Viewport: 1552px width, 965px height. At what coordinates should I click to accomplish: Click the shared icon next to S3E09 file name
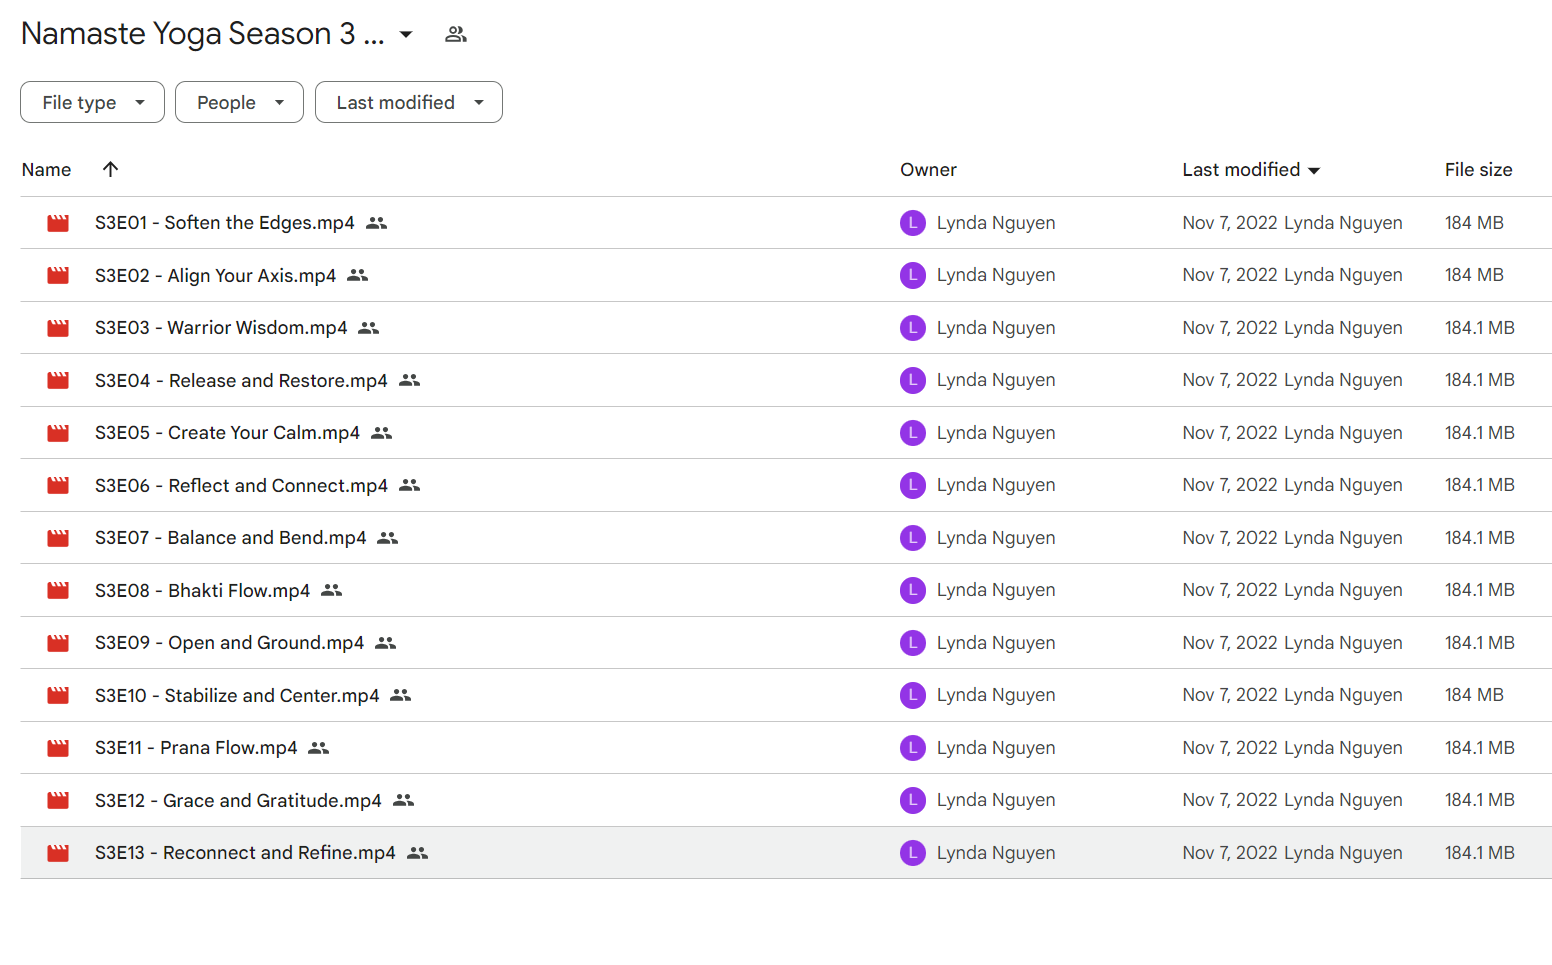click(x=386, y=643)
